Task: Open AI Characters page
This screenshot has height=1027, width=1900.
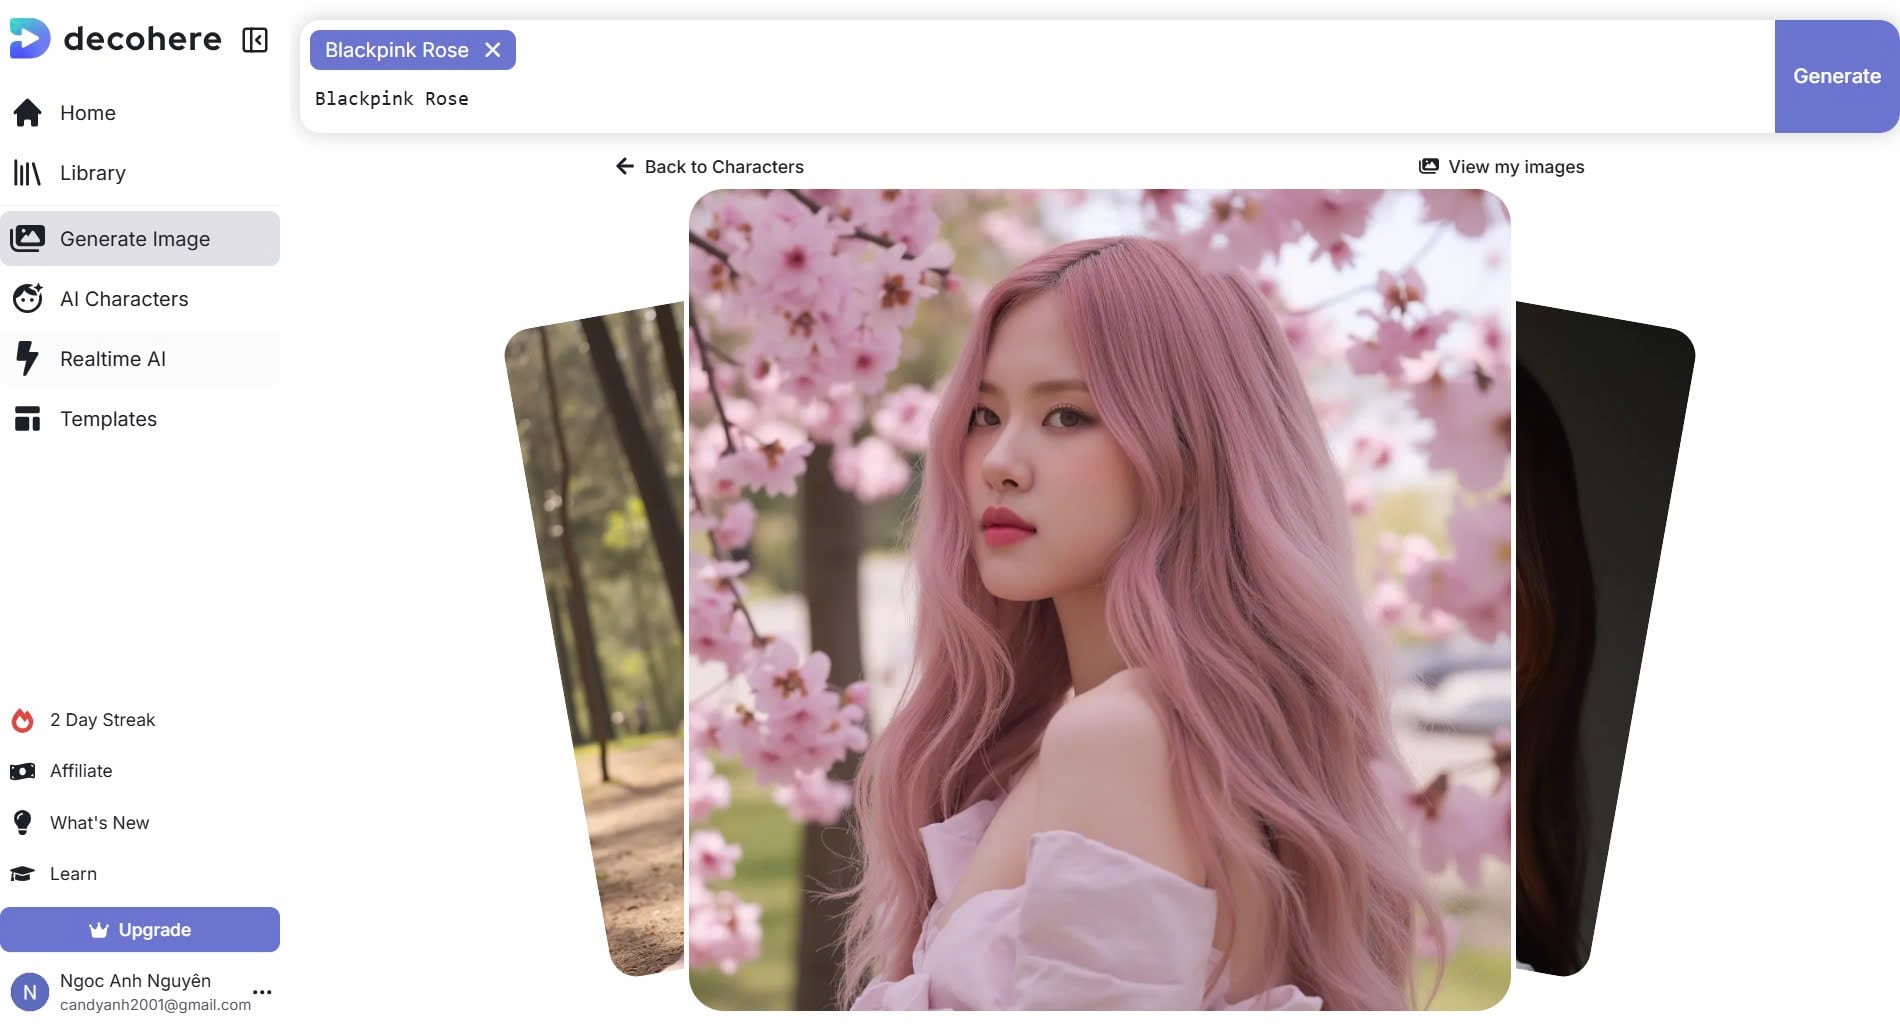Action: (140, 298)
